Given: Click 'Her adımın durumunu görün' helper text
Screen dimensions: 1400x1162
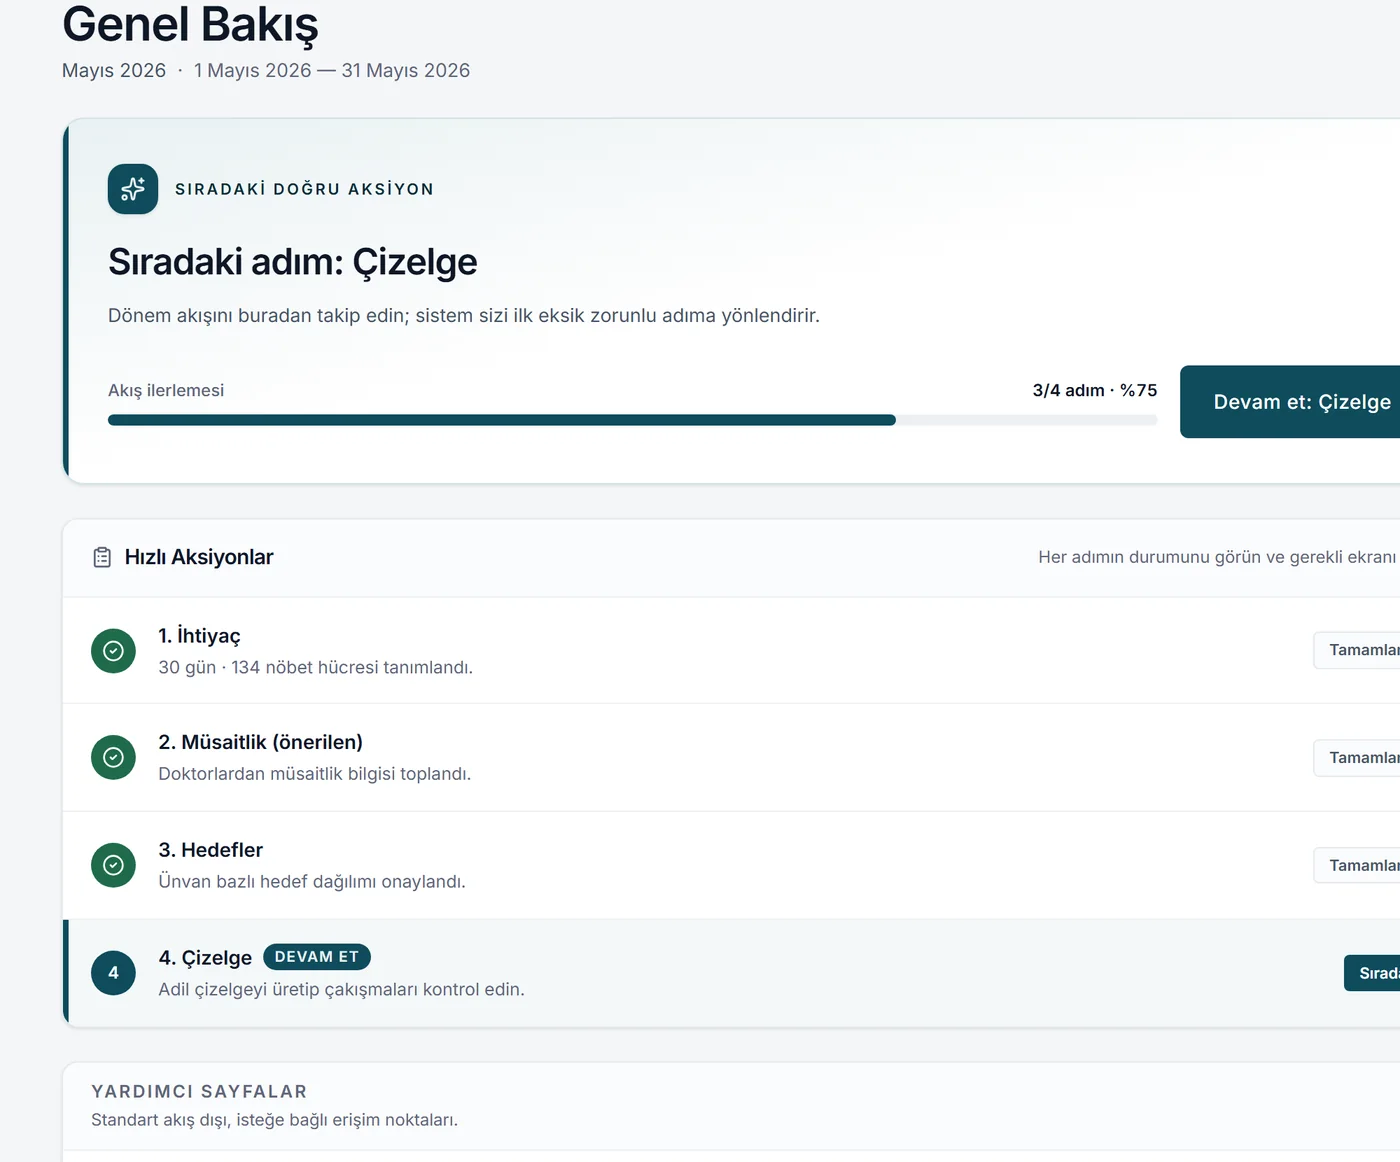Looking at the screenshot, I should 1219,557.
